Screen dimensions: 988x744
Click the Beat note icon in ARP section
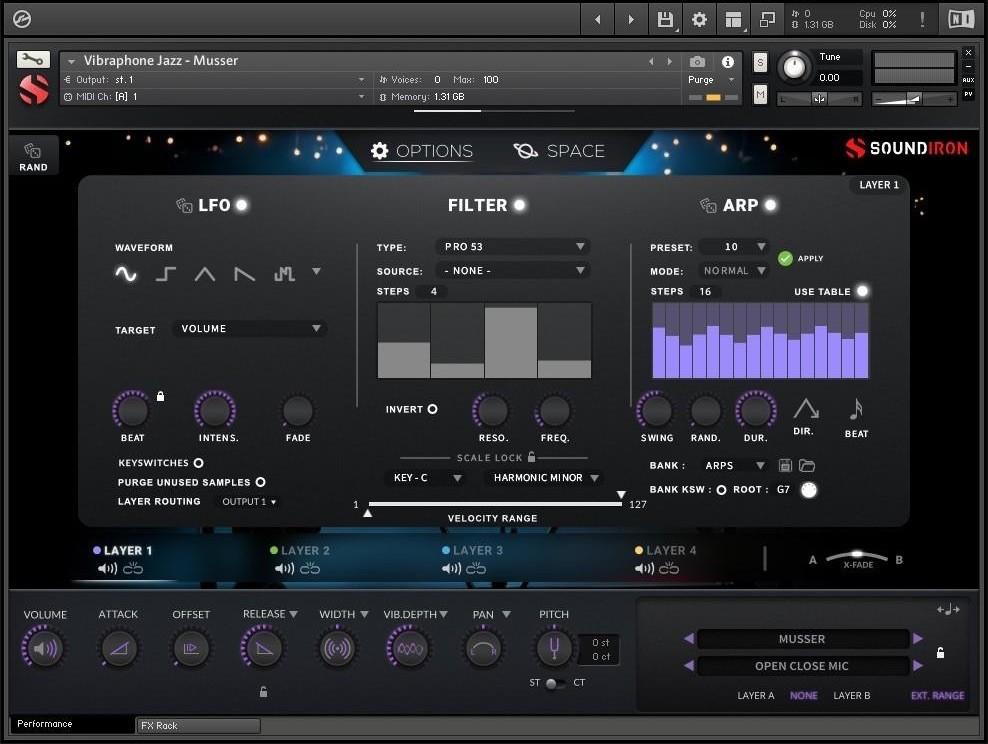[855, 408]
